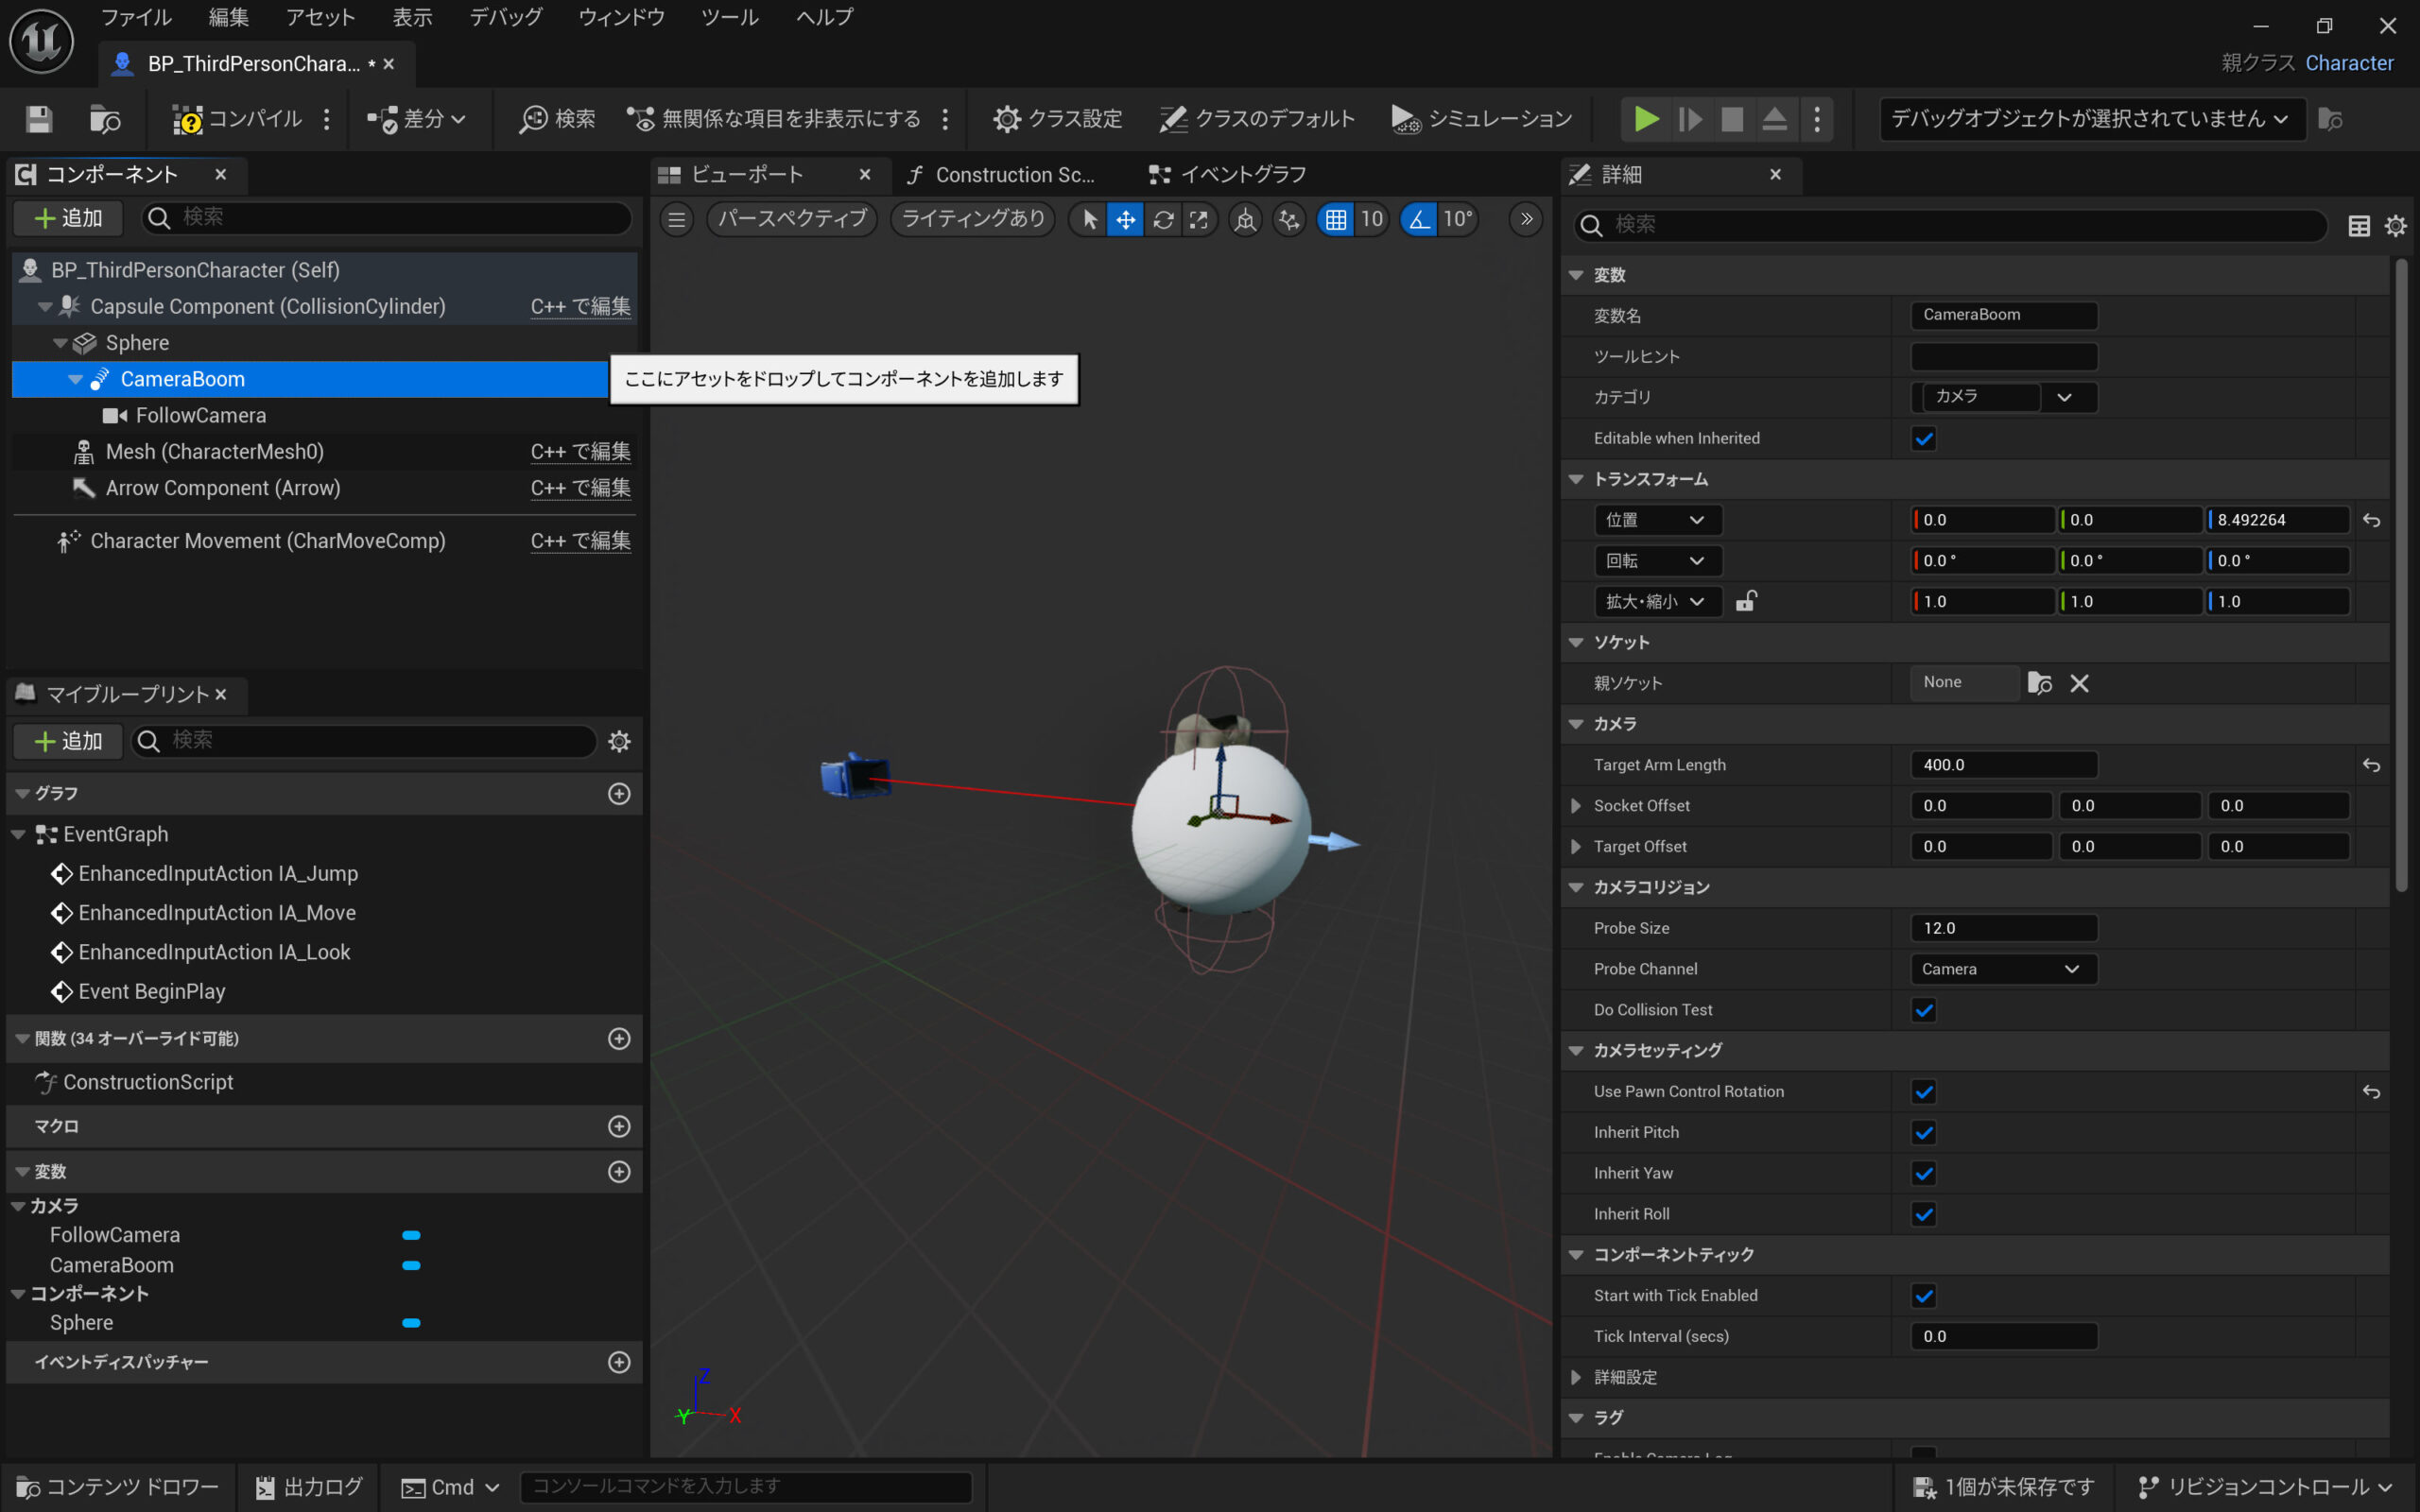The width and height of the screenshot is (2420, 1512).
Task: Open the Probe Channel Camera dropdown
Action: pos(2002,969)
